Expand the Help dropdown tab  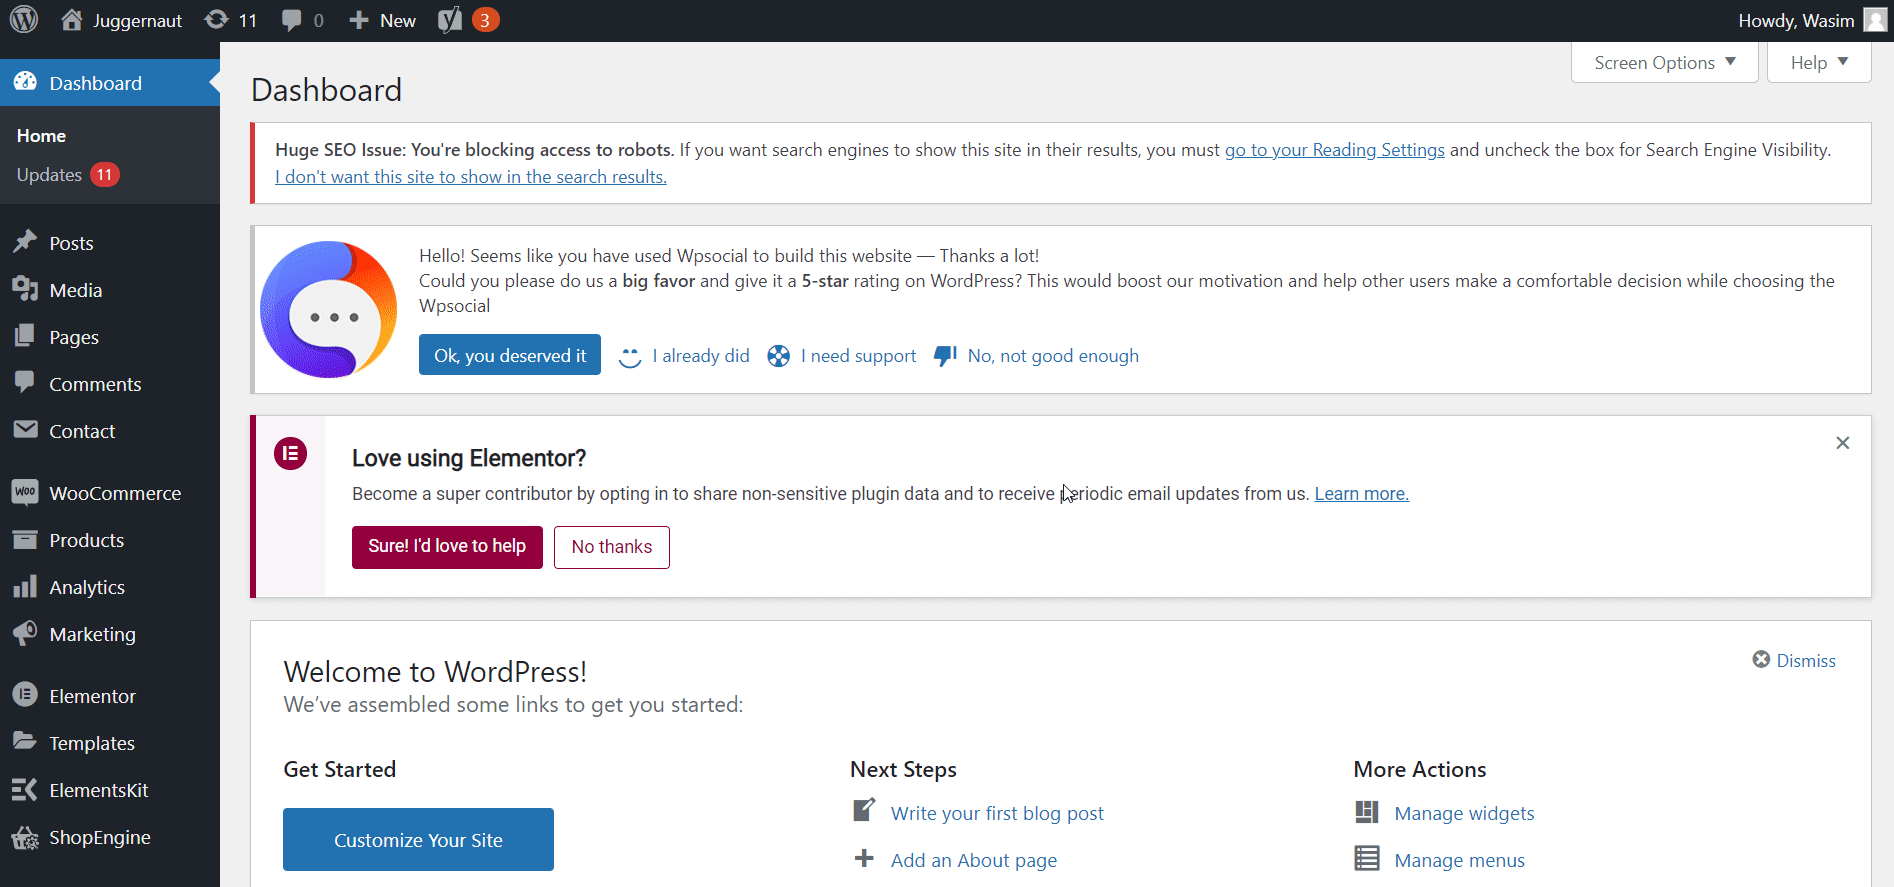tap(1819, 62)
